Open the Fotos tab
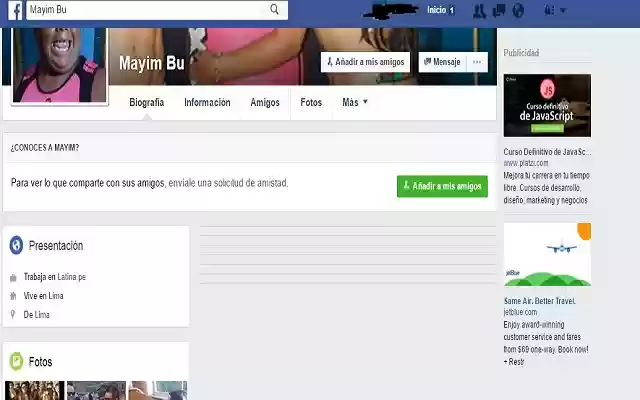 (x=311, y=102)
